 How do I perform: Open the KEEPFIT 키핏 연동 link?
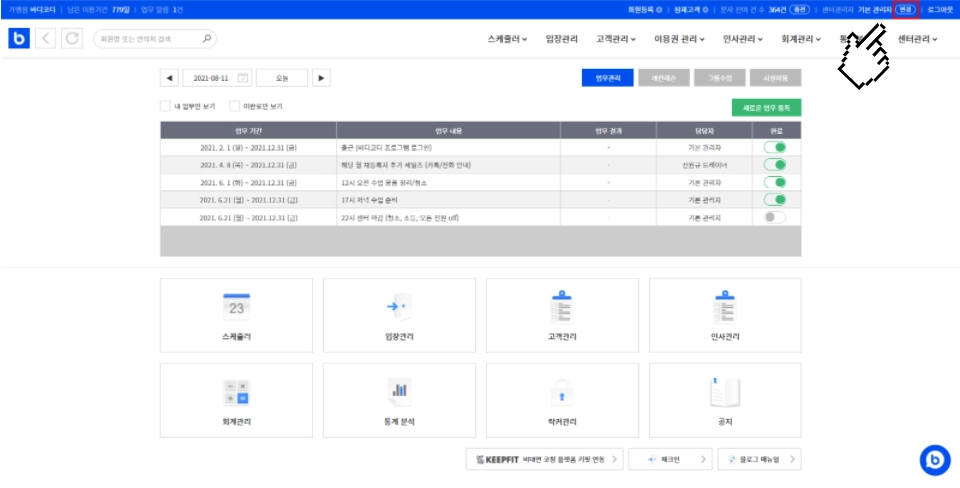[x=545, y=459]
